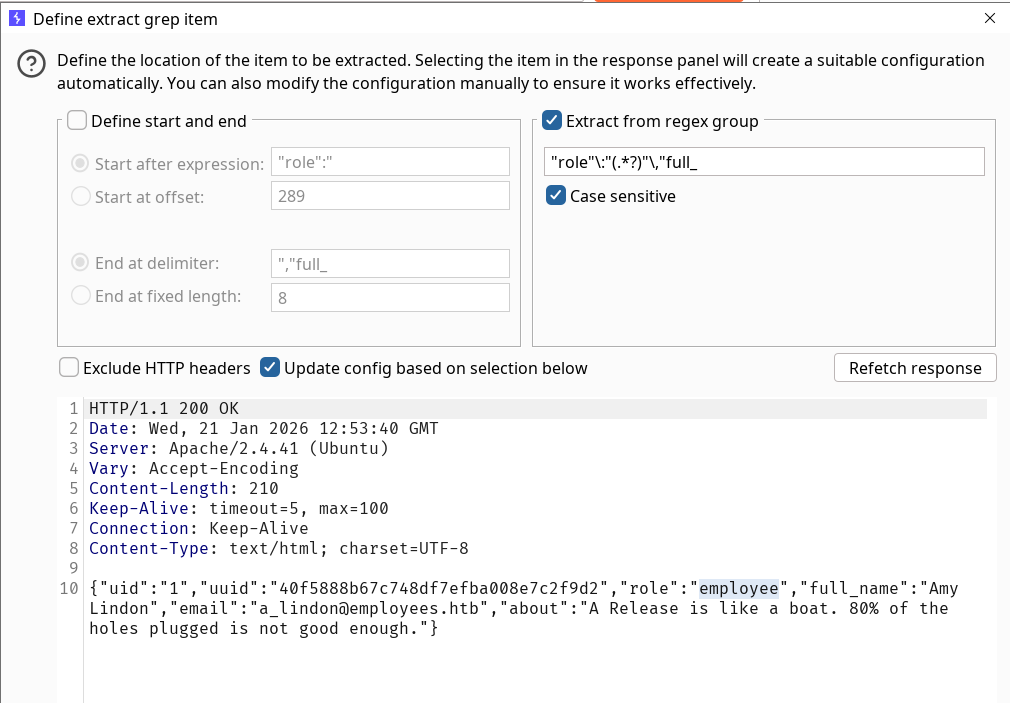
Task: Click the help question mark icon
Action: coord(32,65)
